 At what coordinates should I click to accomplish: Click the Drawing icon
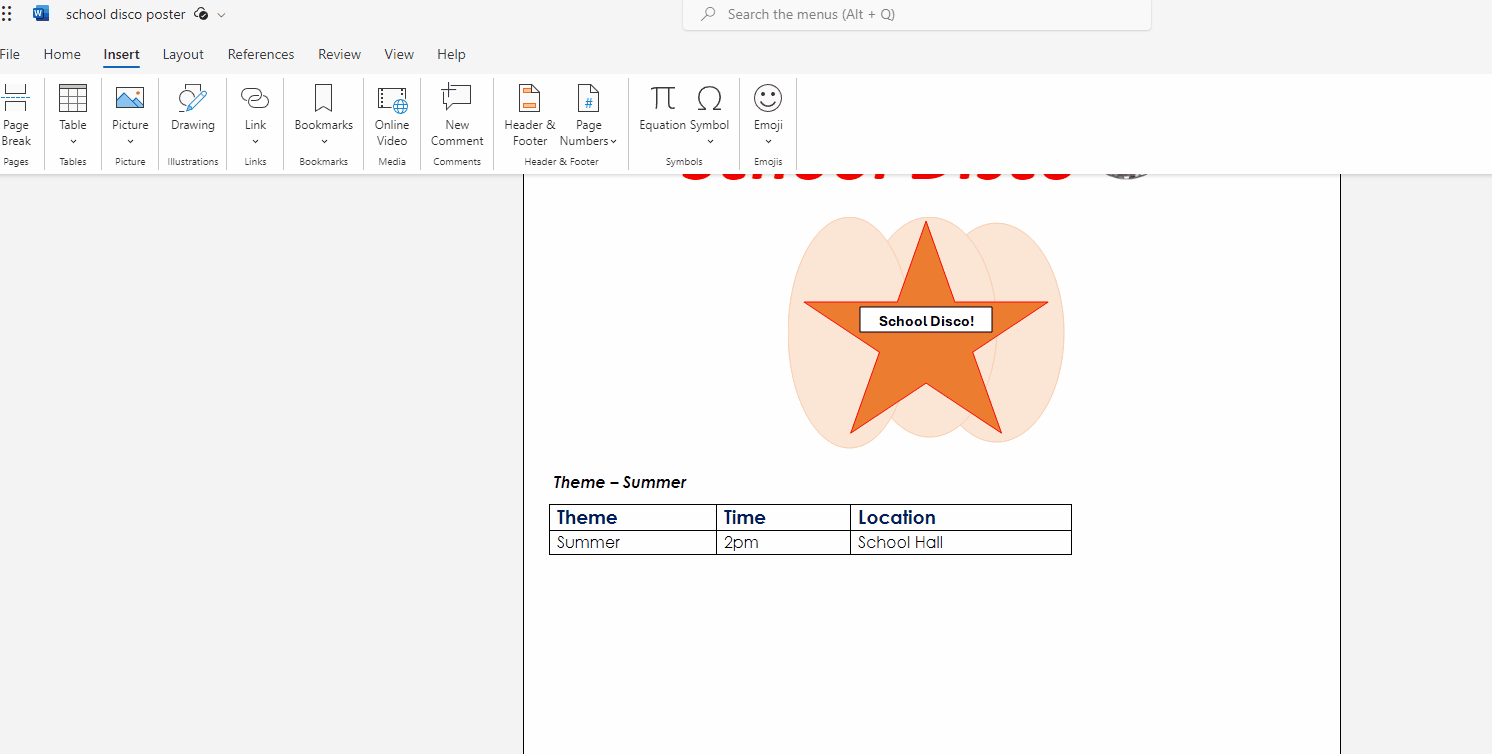pos(192,108)
